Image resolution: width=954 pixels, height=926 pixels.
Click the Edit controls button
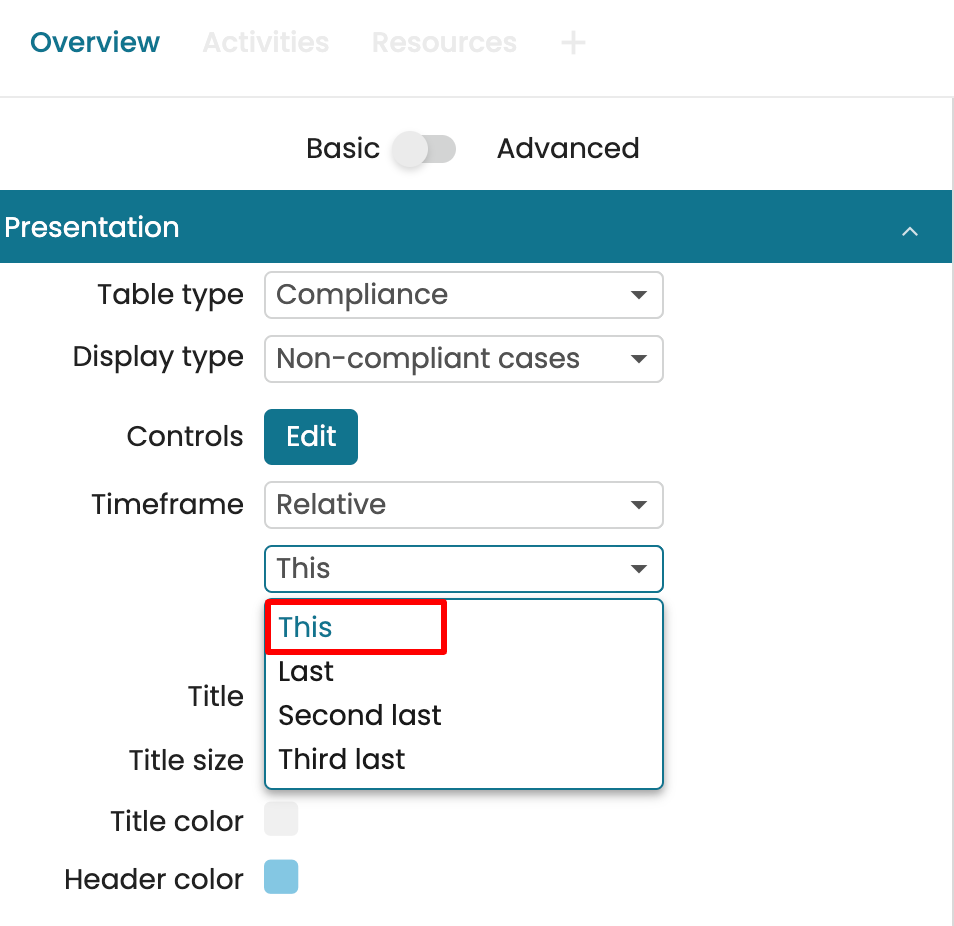point(311,437)
